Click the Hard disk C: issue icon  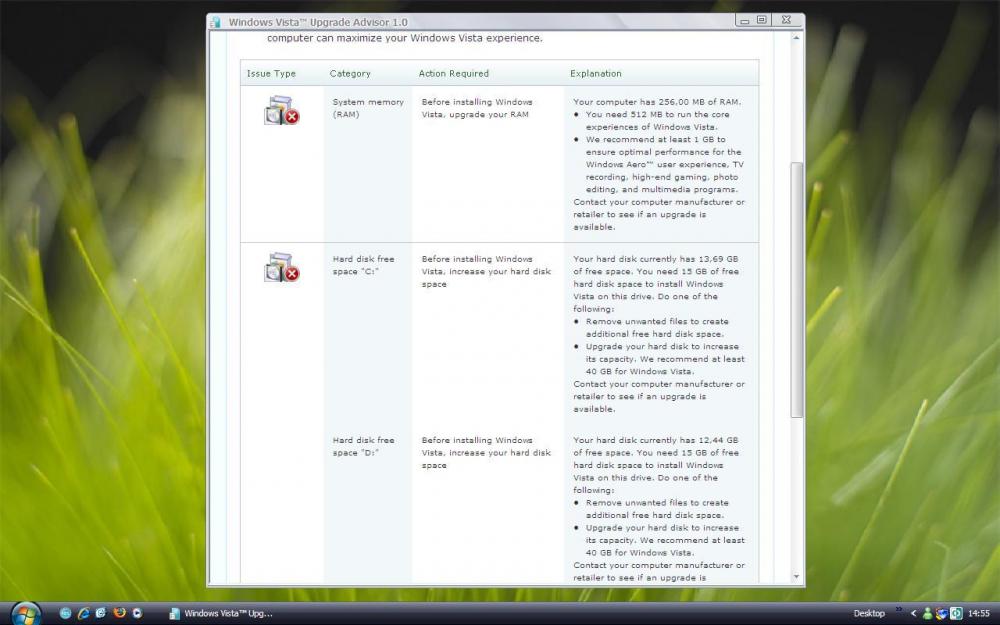tap(281, 267)
